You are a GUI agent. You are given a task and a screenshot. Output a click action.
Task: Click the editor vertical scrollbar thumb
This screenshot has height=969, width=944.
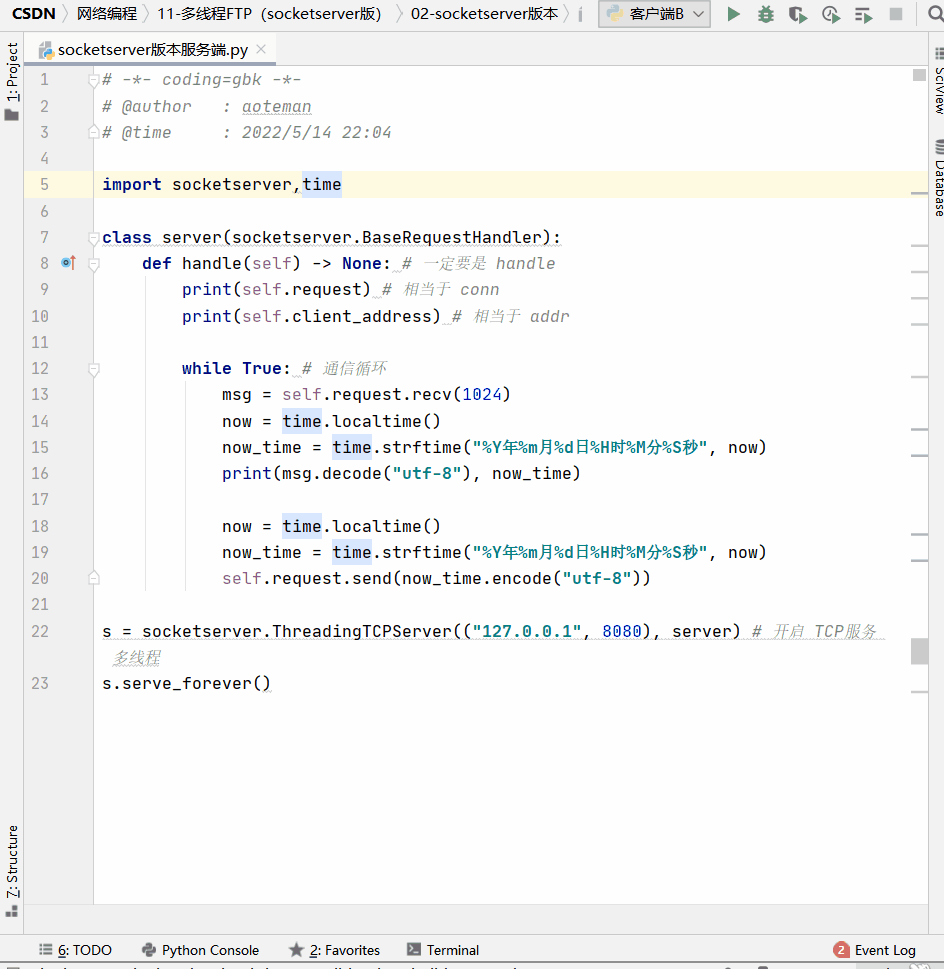pos(919,651)
